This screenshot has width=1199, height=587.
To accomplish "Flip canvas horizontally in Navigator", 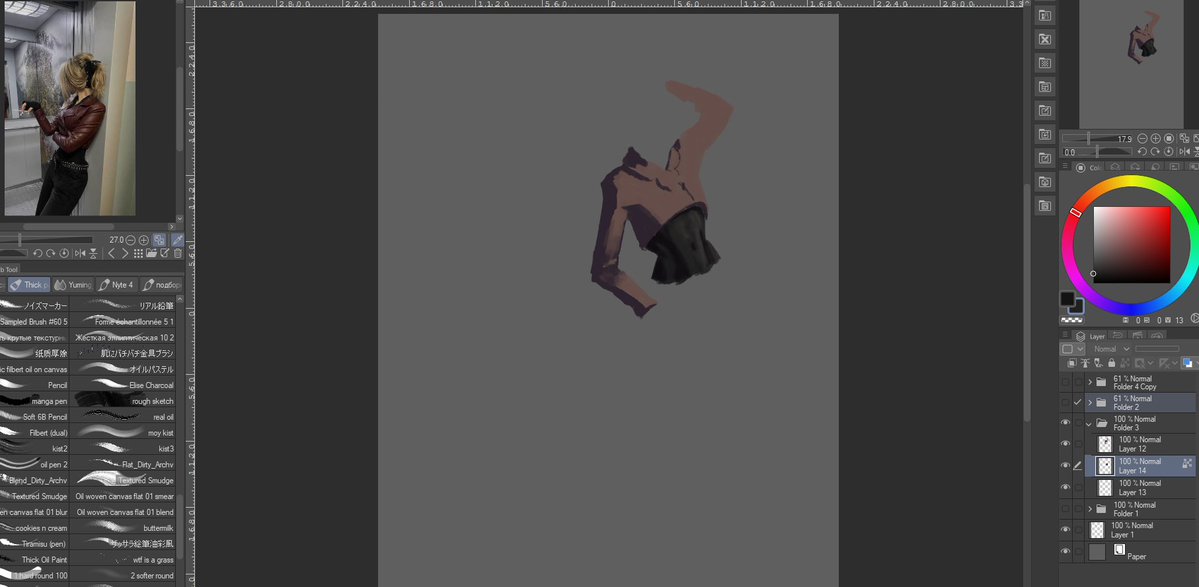I will pos(1184,152).
